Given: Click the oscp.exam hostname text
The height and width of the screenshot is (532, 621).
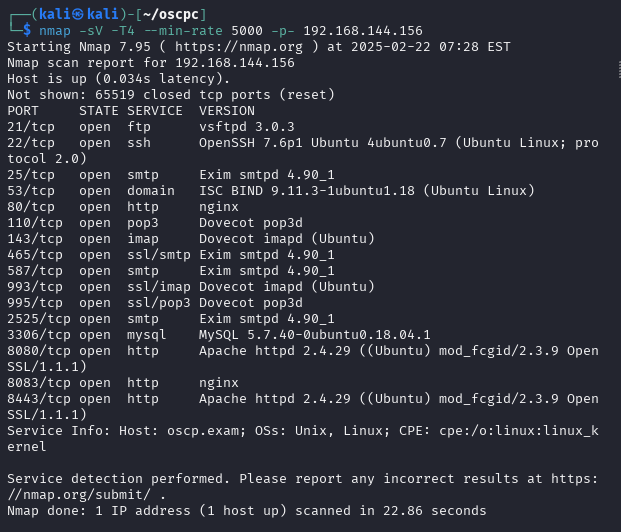Looking at the screenshot, I should pyautogui.click(x=202, y=431).
